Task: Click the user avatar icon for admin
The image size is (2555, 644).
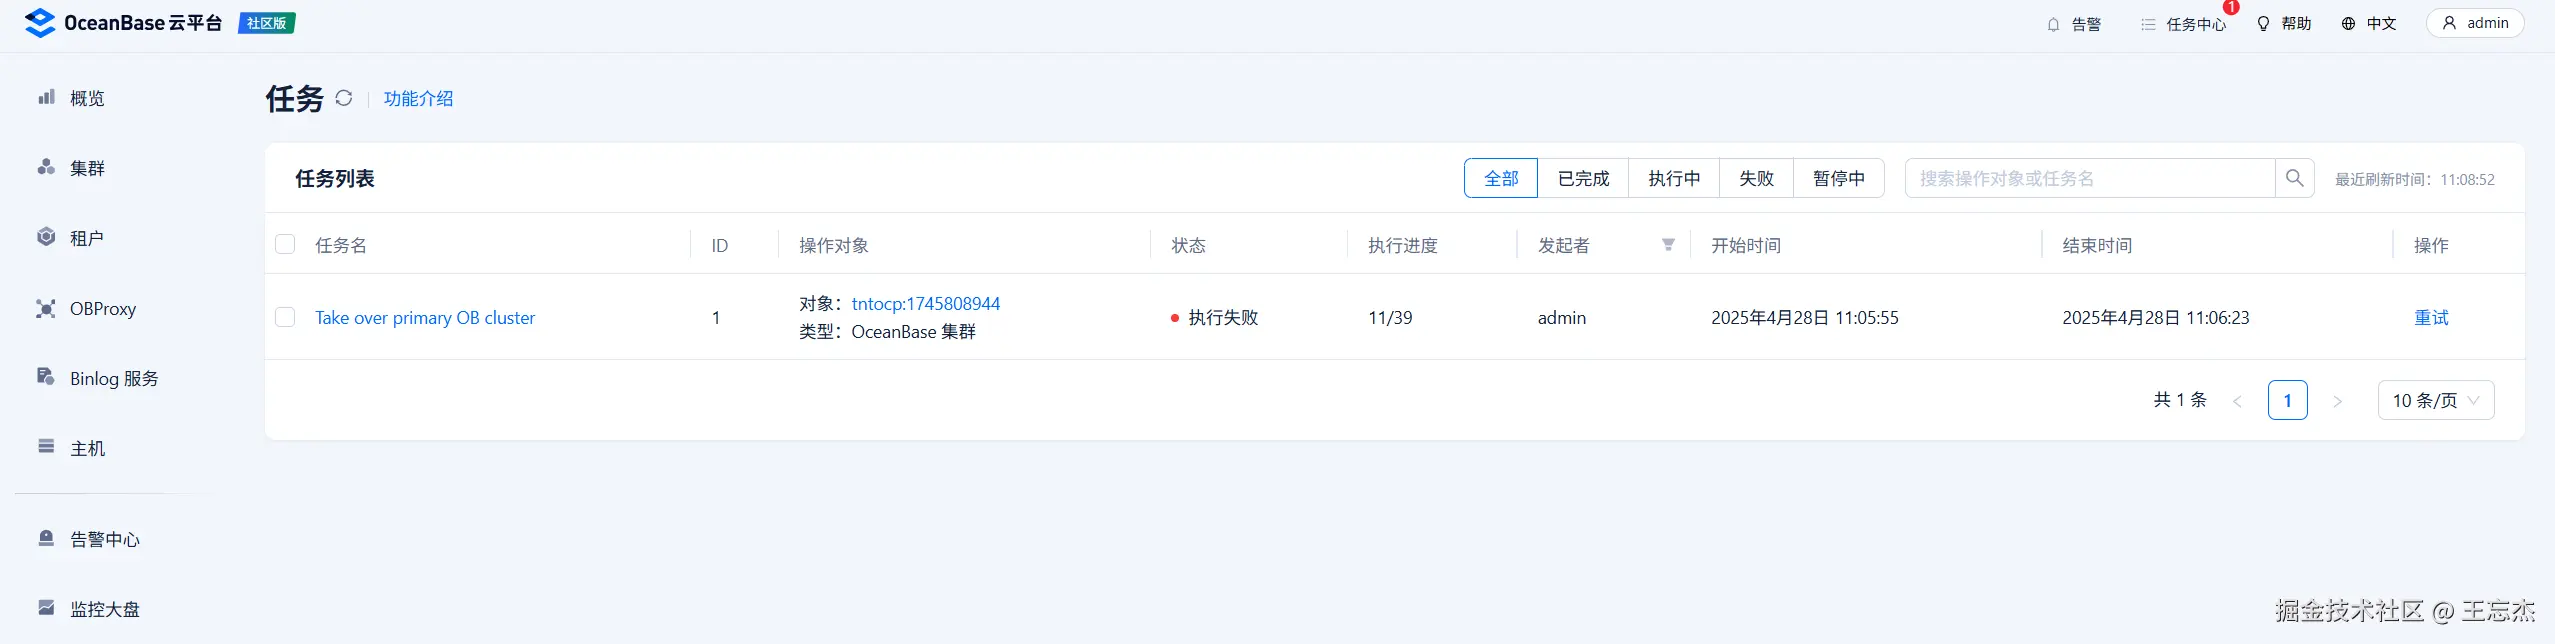Action: pyautogui.click(x=2449, y=23)
